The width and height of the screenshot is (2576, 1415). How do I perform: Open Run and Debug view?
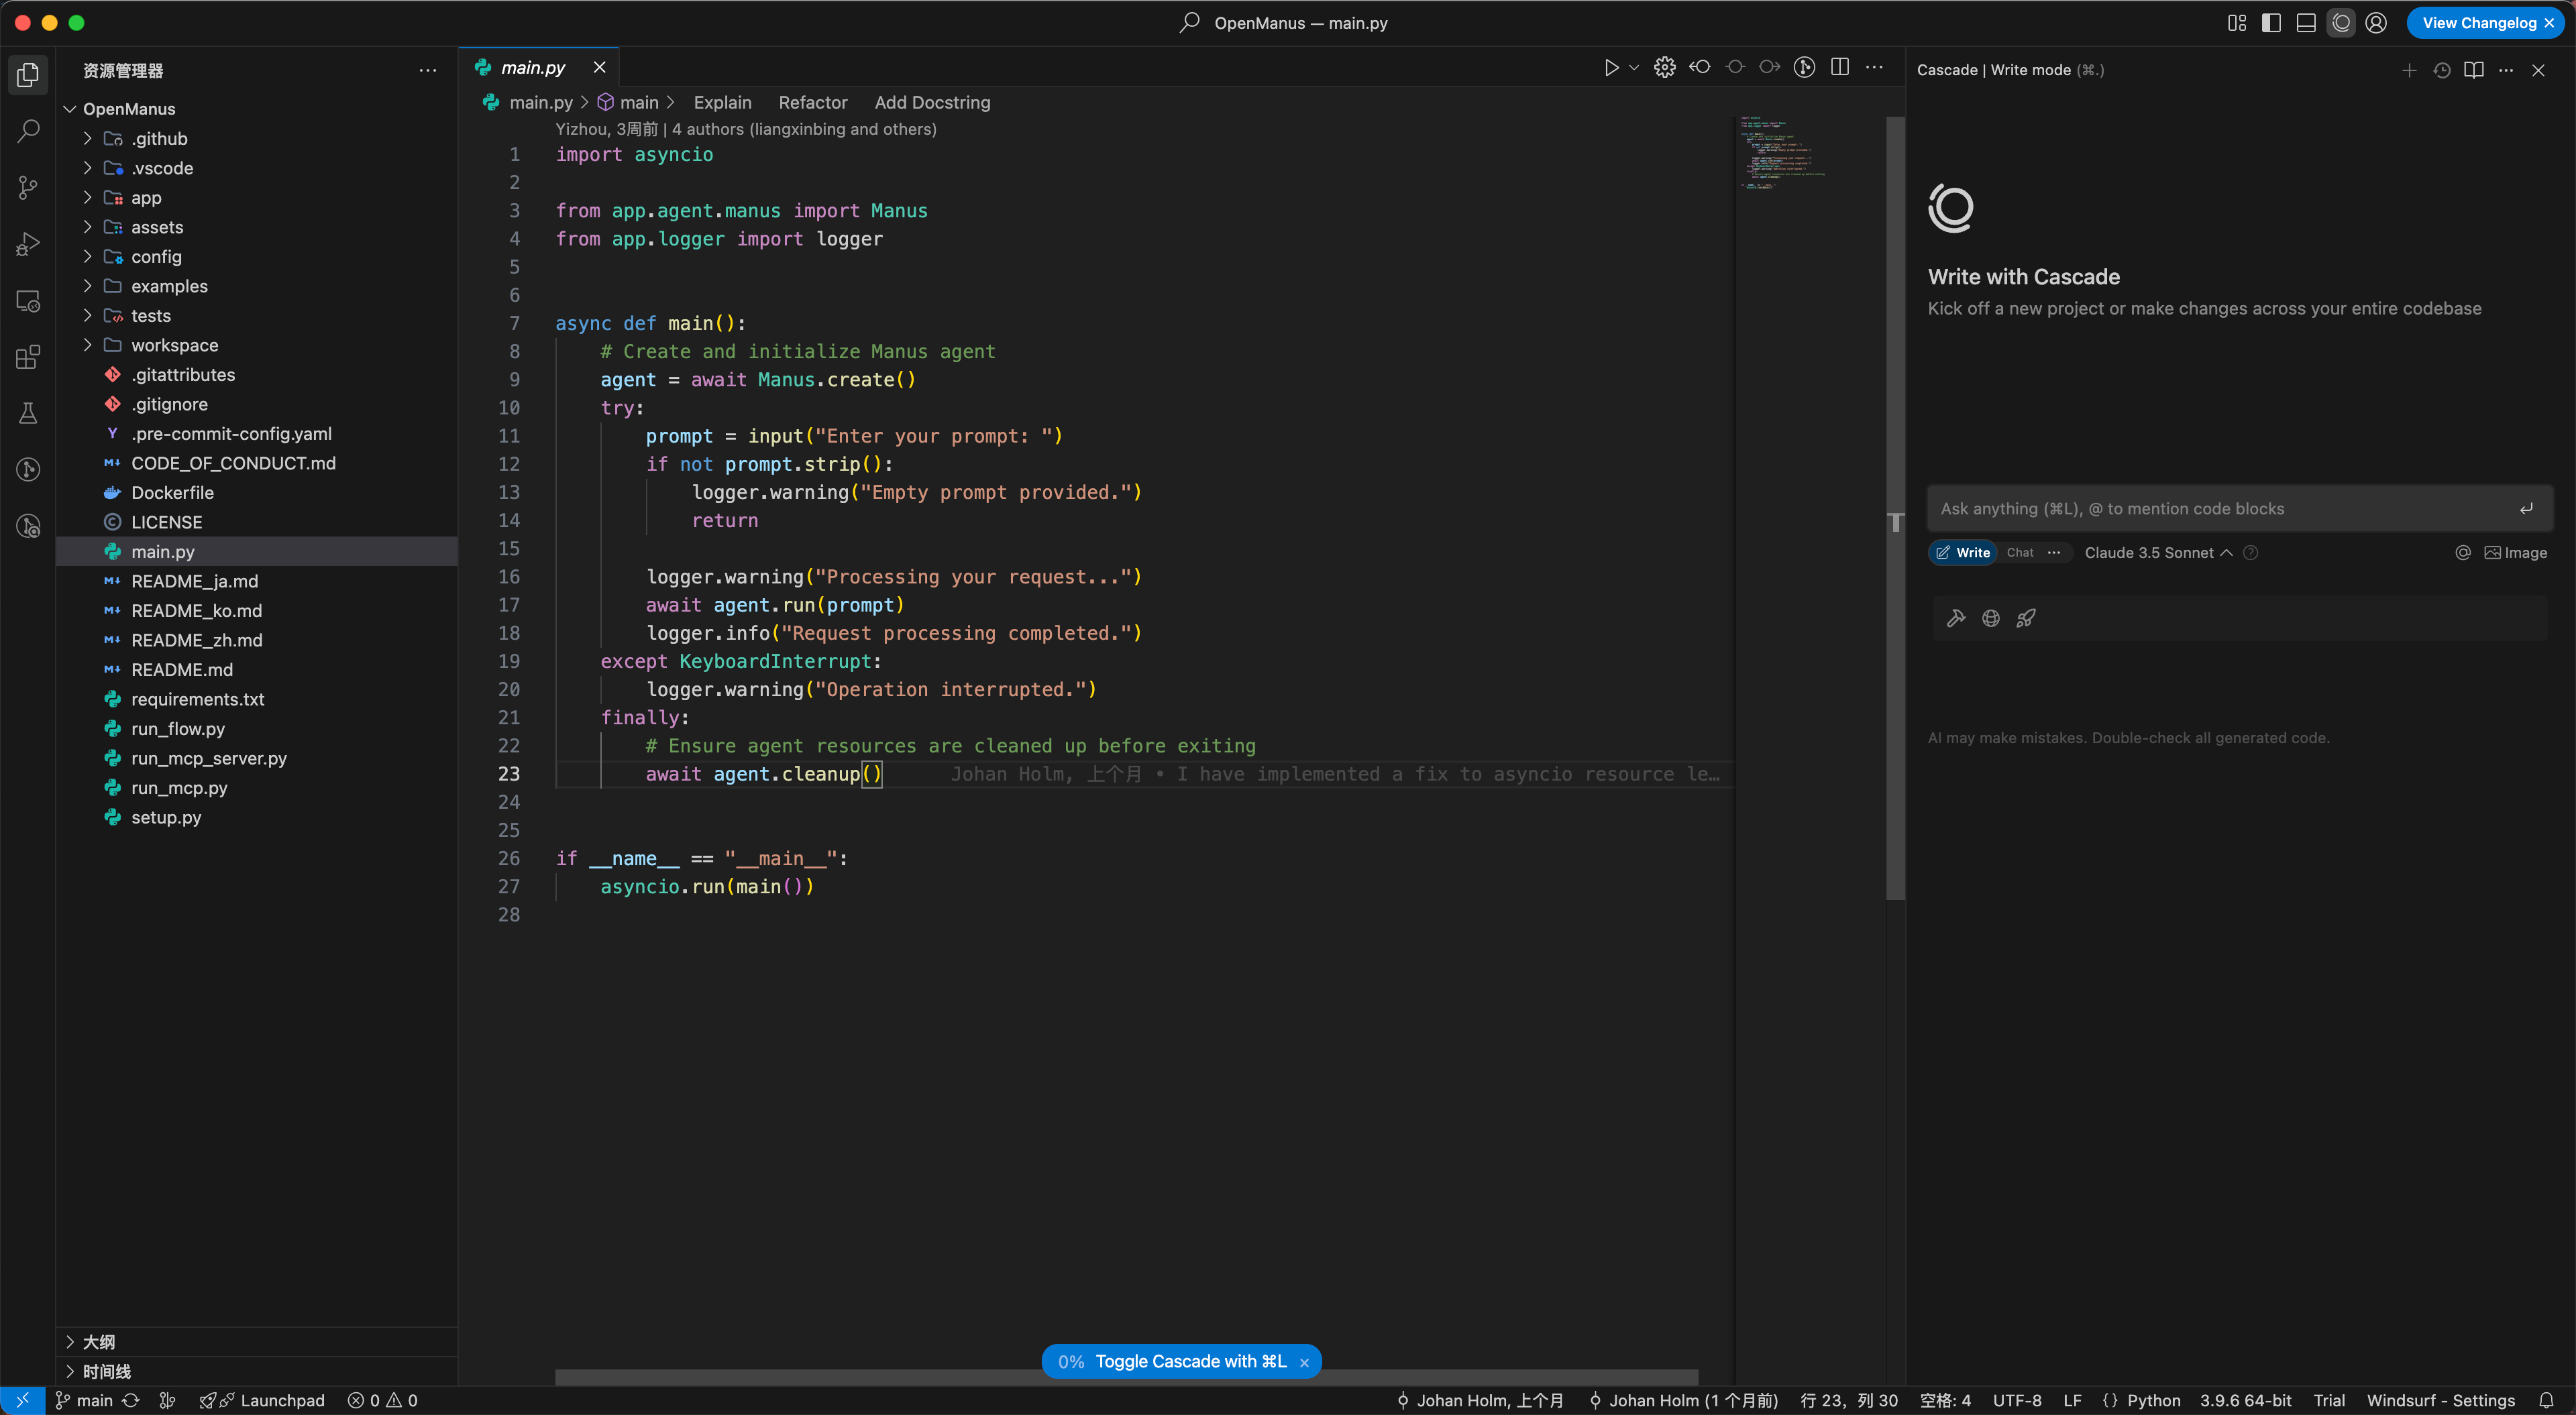[x=28, y=244]
